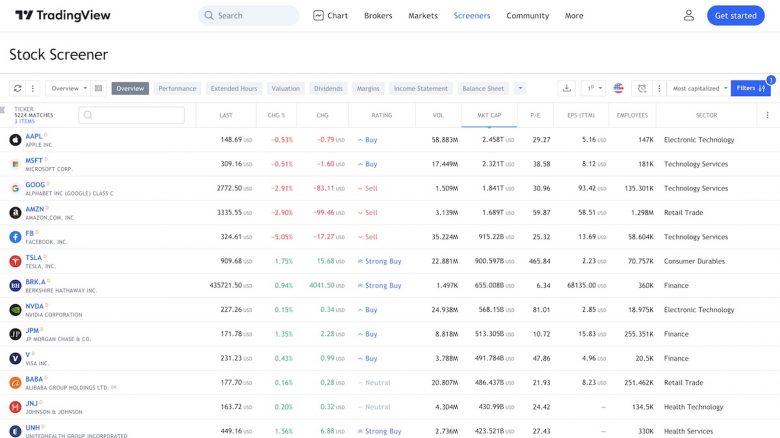Click the Johnson & Johnson logo icon
This screenshot has width=780, height=438.
15,407
